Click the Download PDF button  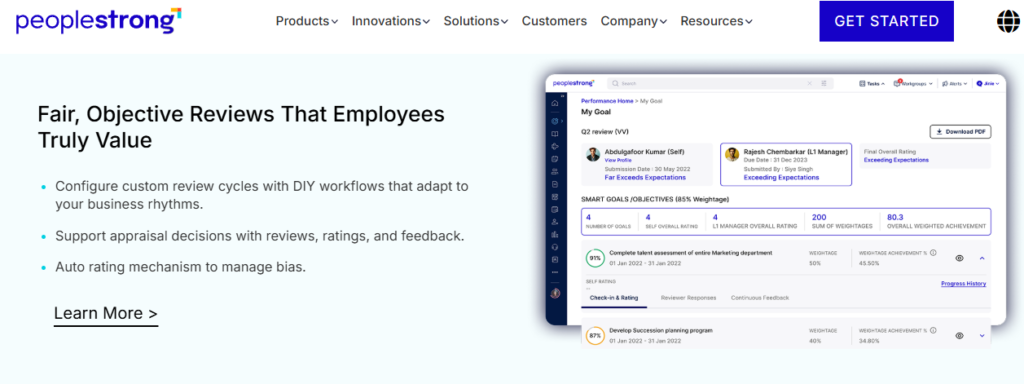click(x=960, y=131)
